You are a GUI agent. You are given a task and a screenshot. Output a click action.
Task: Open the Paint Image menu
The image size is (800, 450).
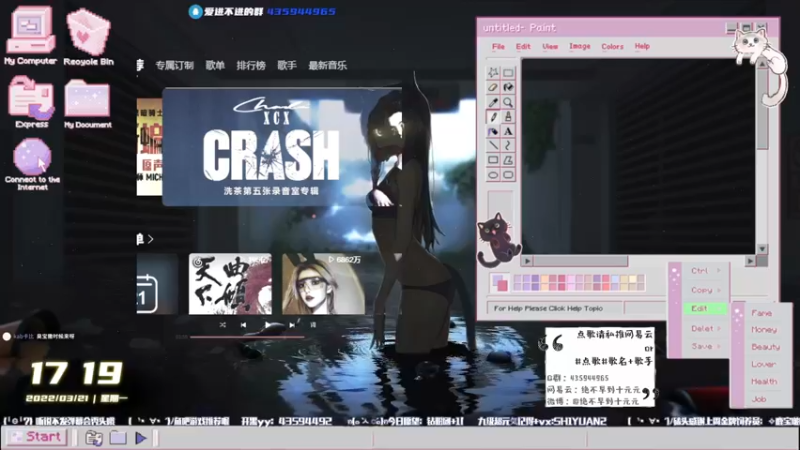pyautogui.click(x=580, y=46)
